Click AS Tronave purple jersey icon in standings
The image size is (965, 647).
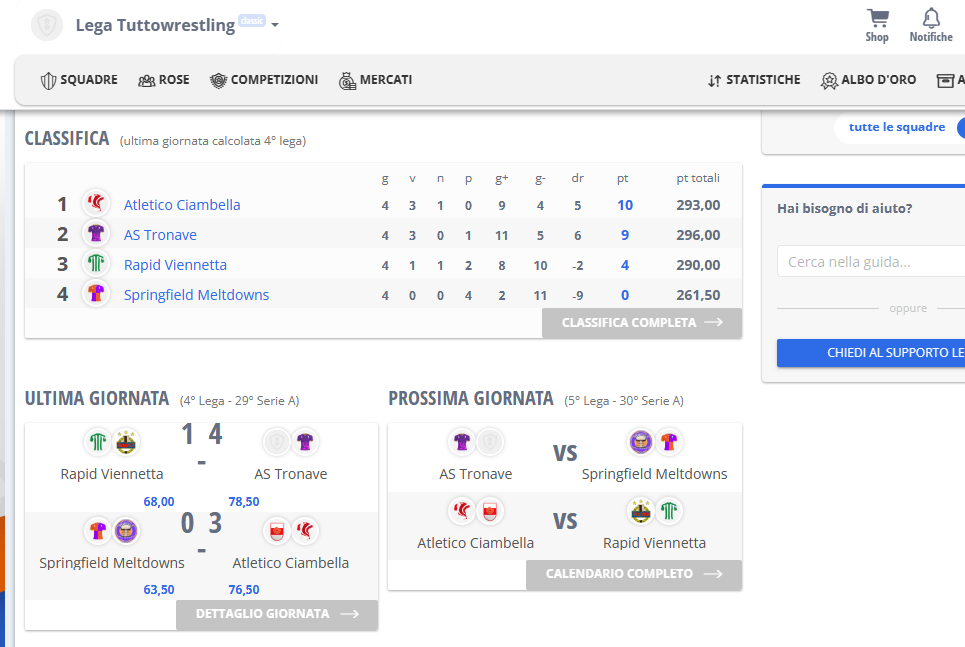(x=96, y=233)
